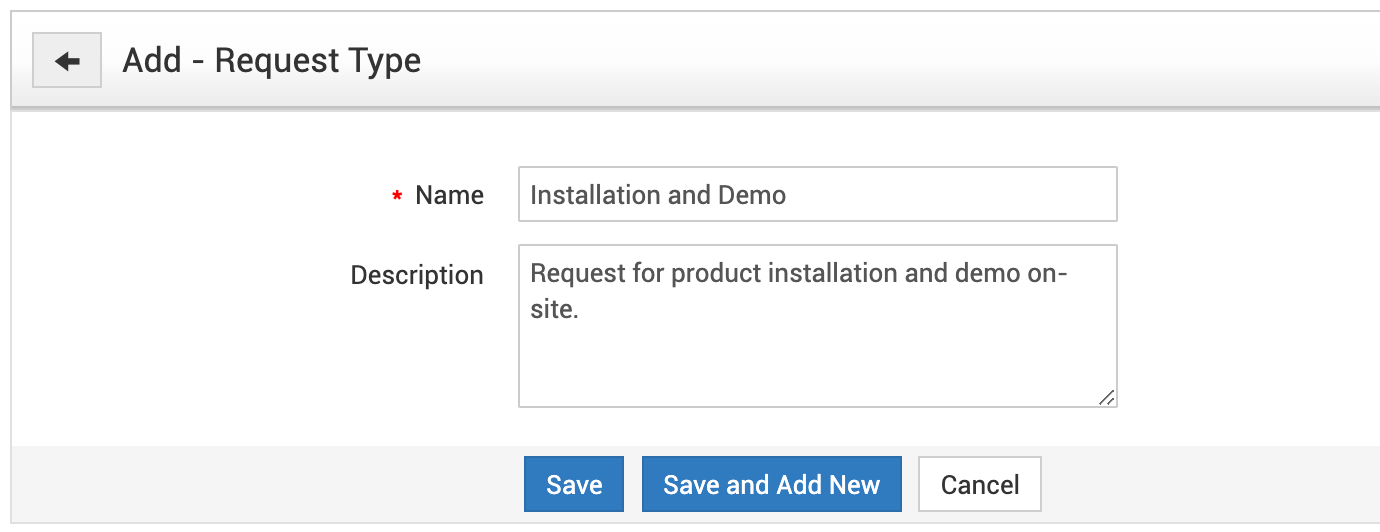Click the Description field label

pos(416,275)
